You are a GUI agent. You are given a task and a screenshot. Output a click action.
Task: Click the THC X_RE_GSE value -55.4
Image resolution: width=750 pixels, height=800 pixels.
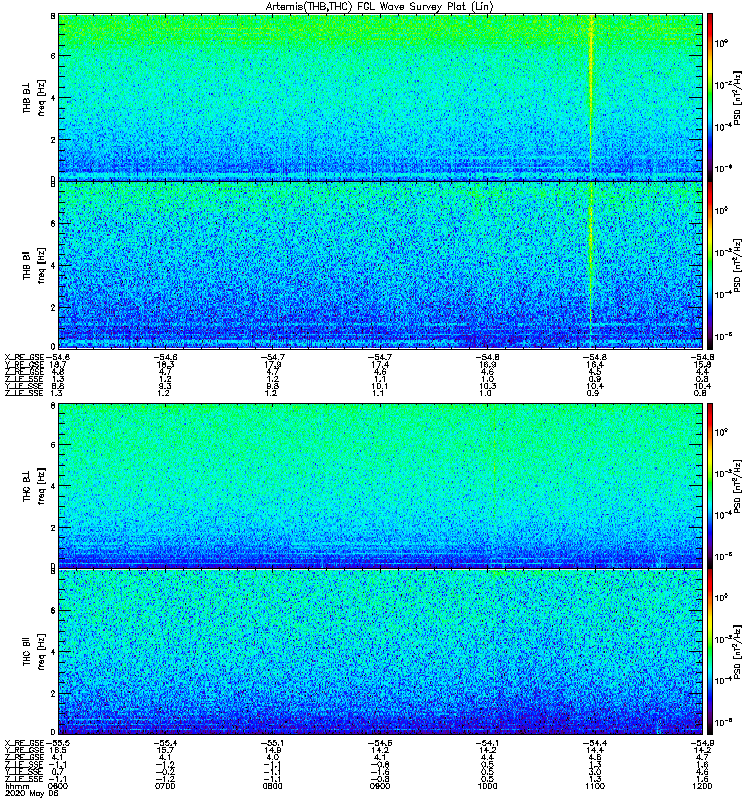click(x=165, y=743)
